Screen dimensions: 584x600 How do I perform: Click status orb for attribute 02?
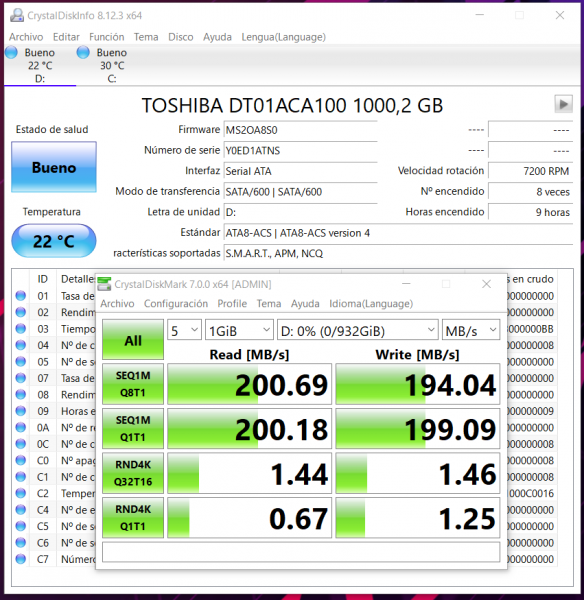pyautogui.click(x=21, y=312)
